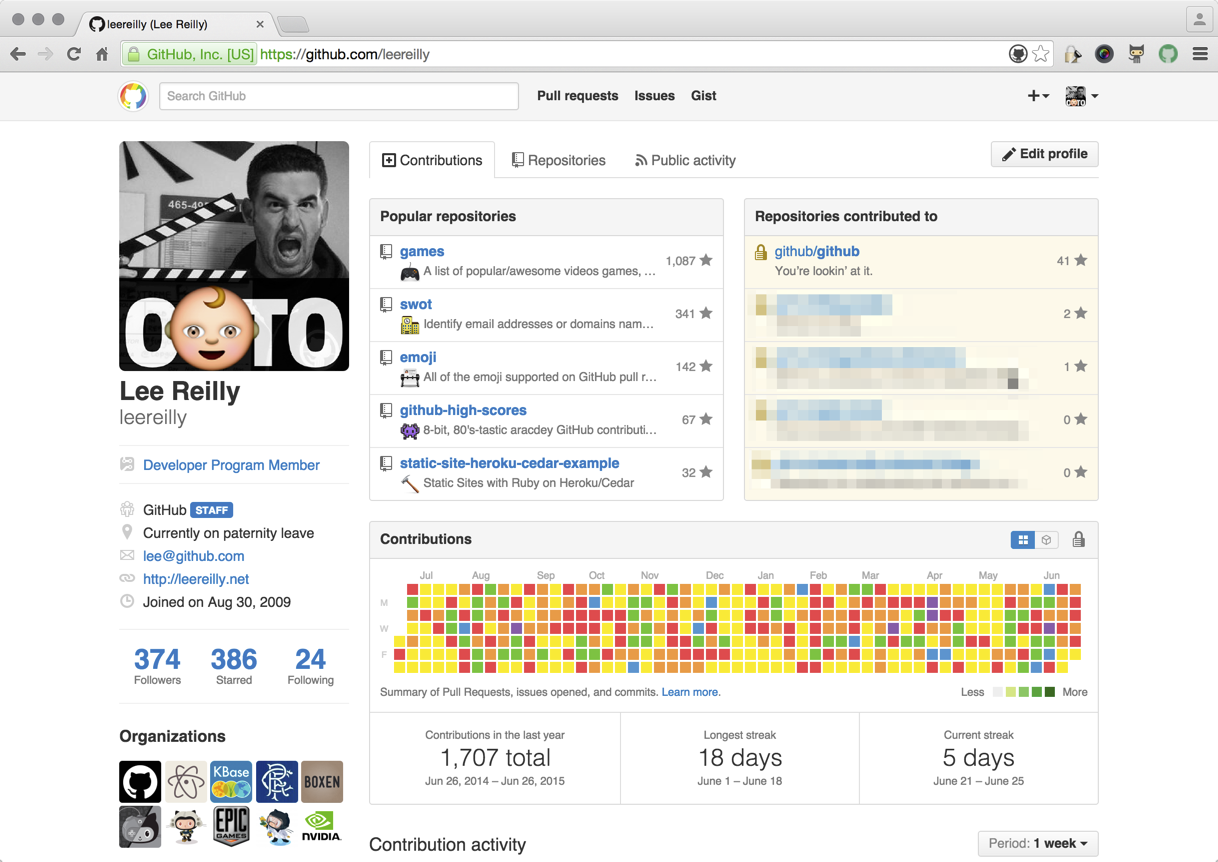Open the Atom organization avatar
The height and width of the screenshot is (862, 1218).
[186, 782]
